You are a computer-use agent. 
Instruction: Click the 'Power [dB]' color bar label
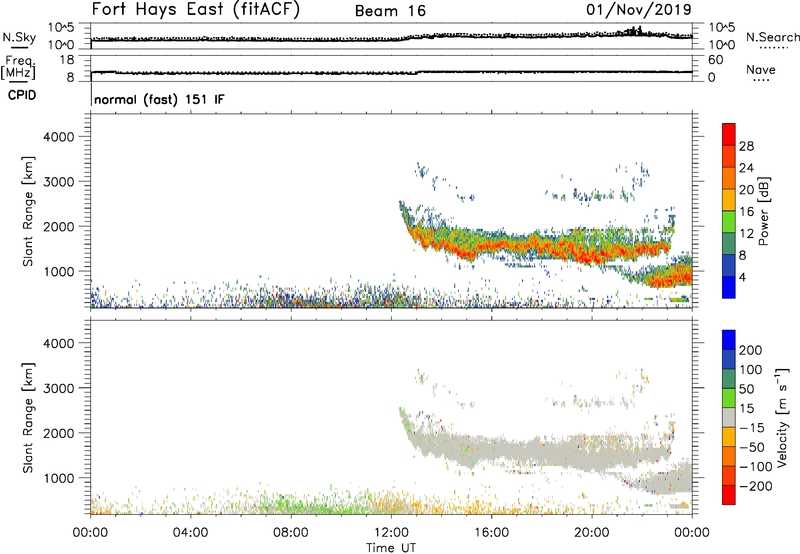[x=764, y=211]
